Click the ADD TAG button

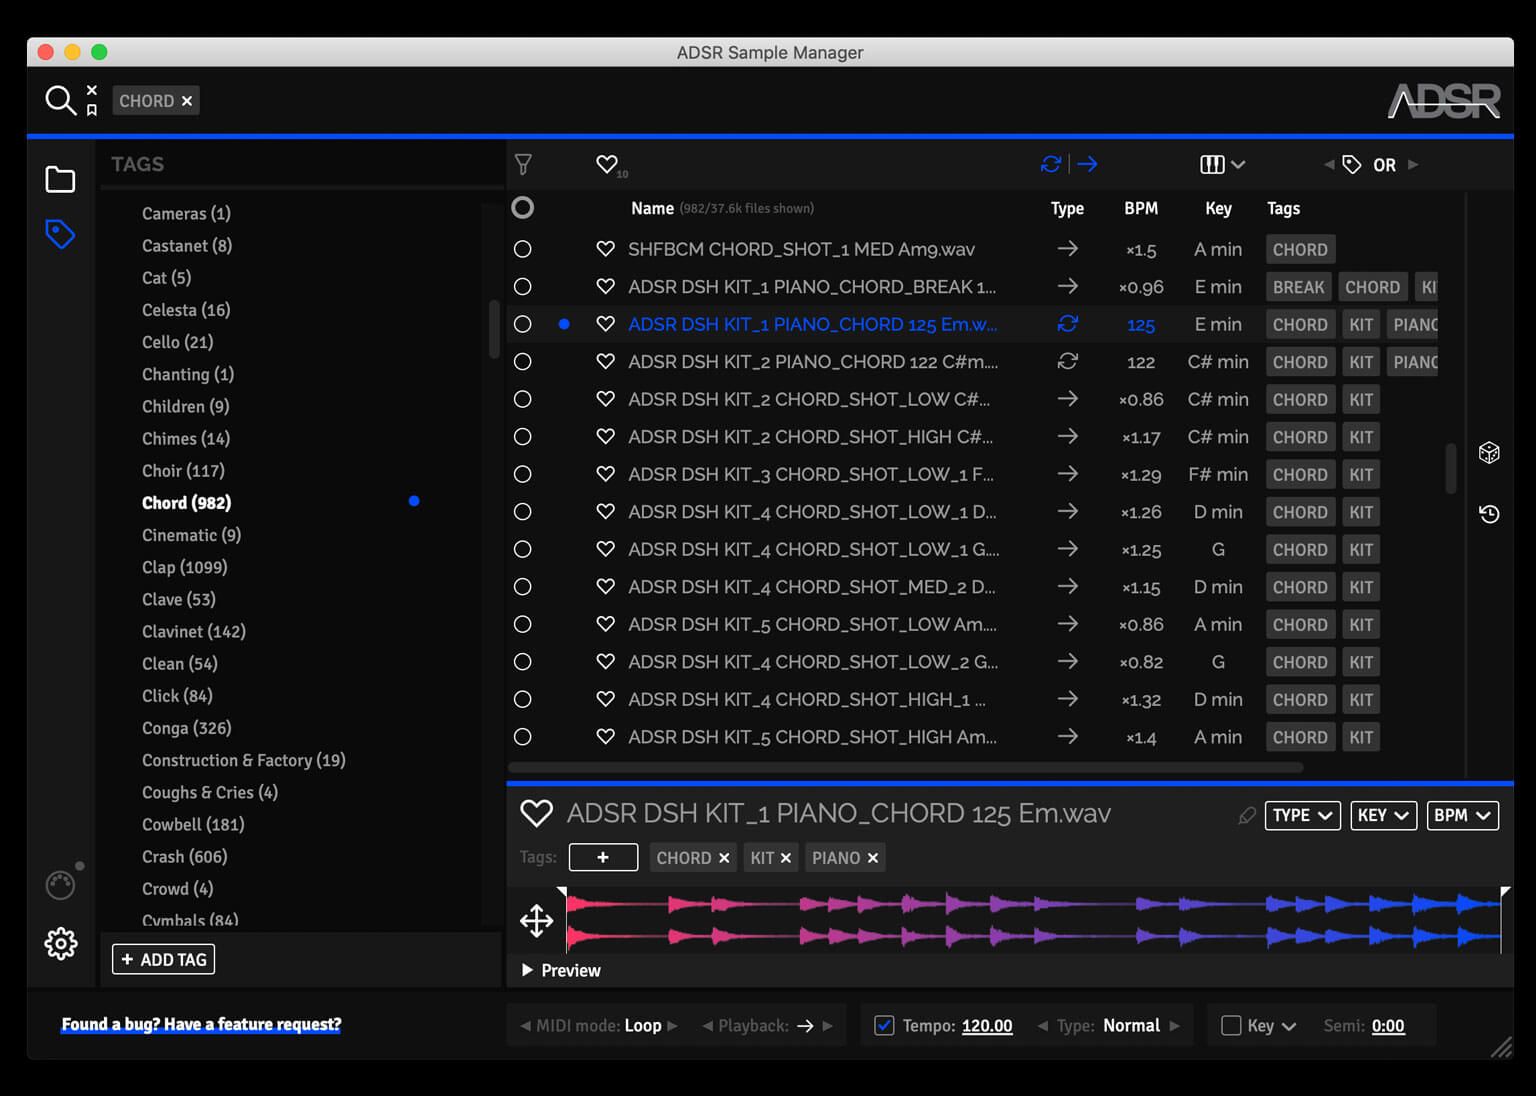(x=163, y=958)
